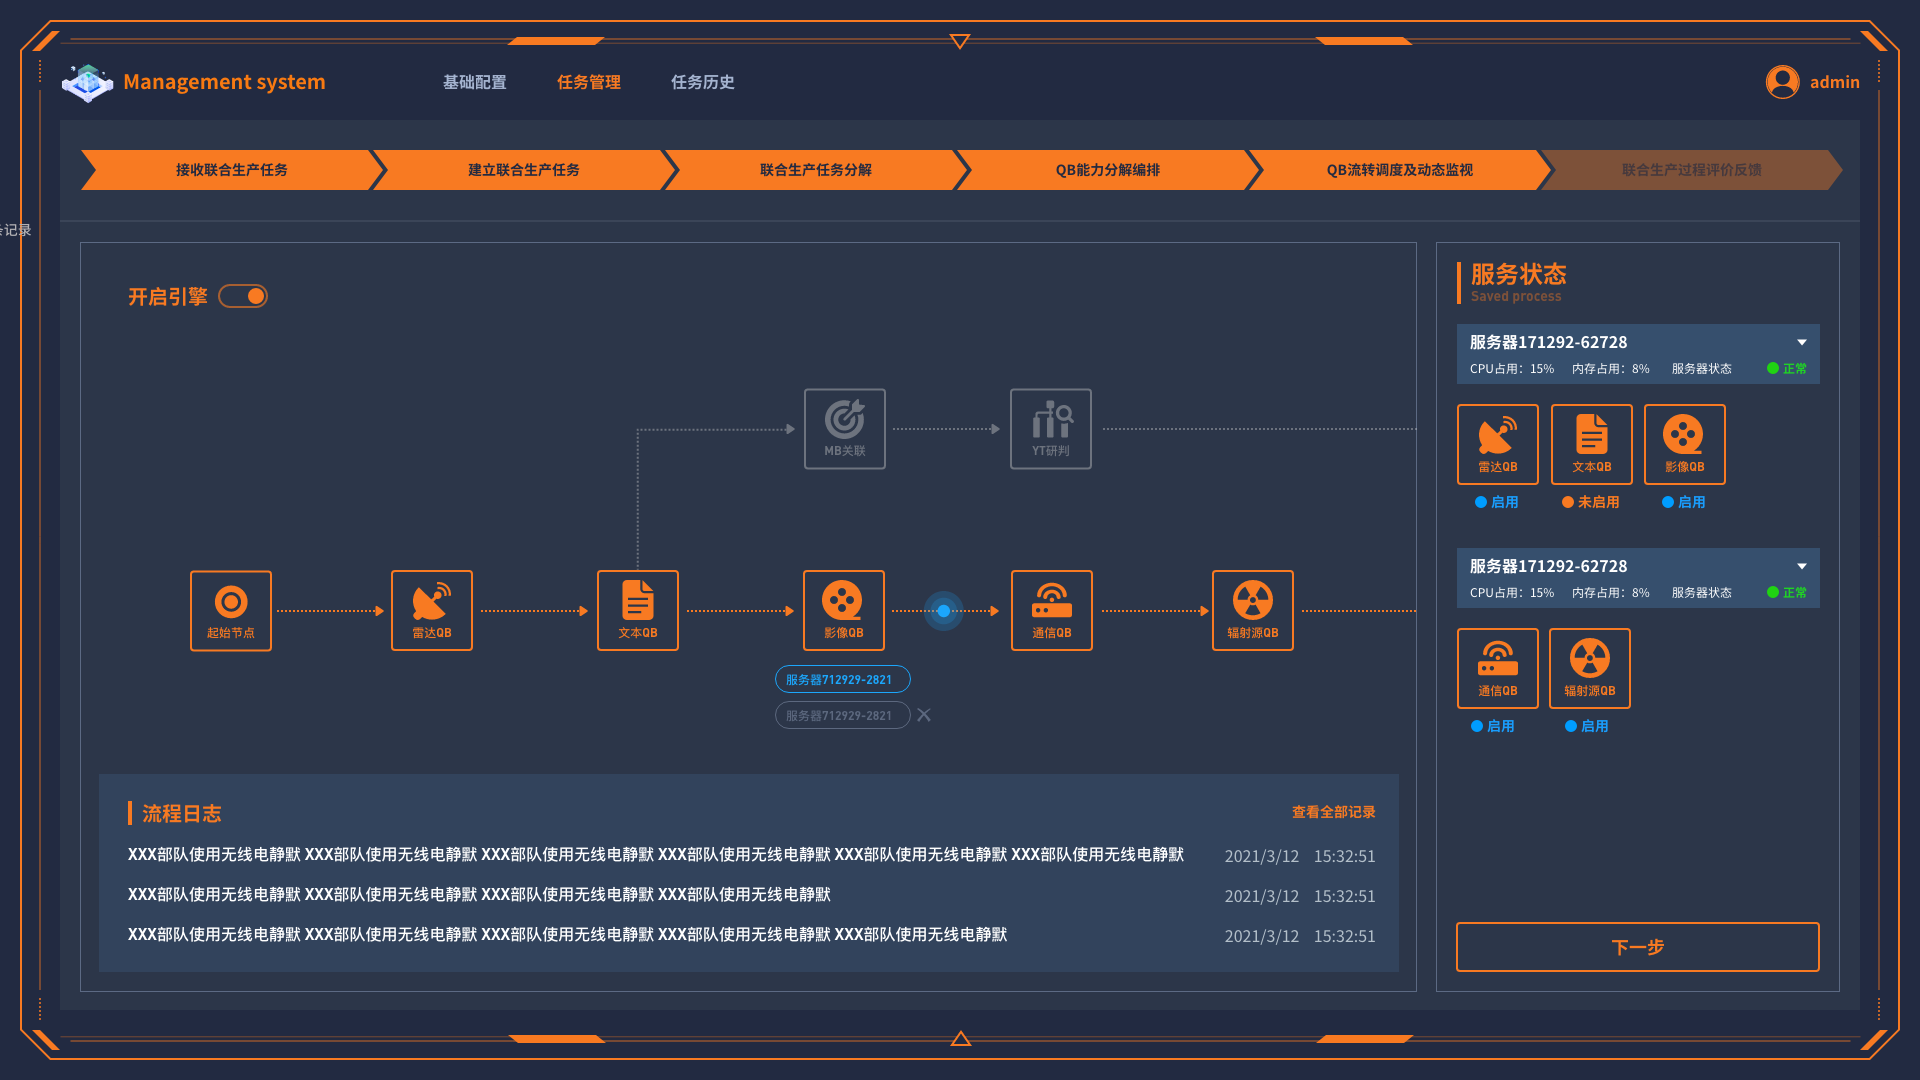This screenshot has width=1920, height=1080.
Task: Go to step 建立联合生产任务
Action: coord(524,170)
